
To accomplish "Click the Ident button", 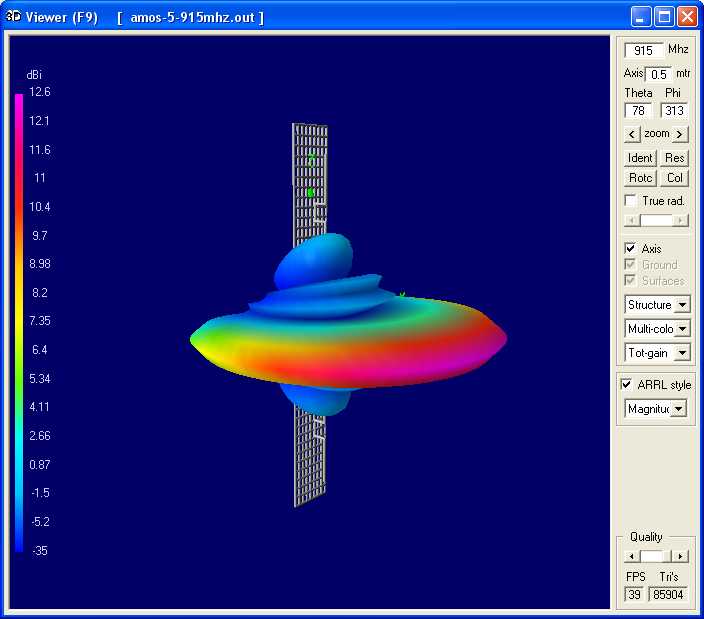I will [x=640, y=158].
